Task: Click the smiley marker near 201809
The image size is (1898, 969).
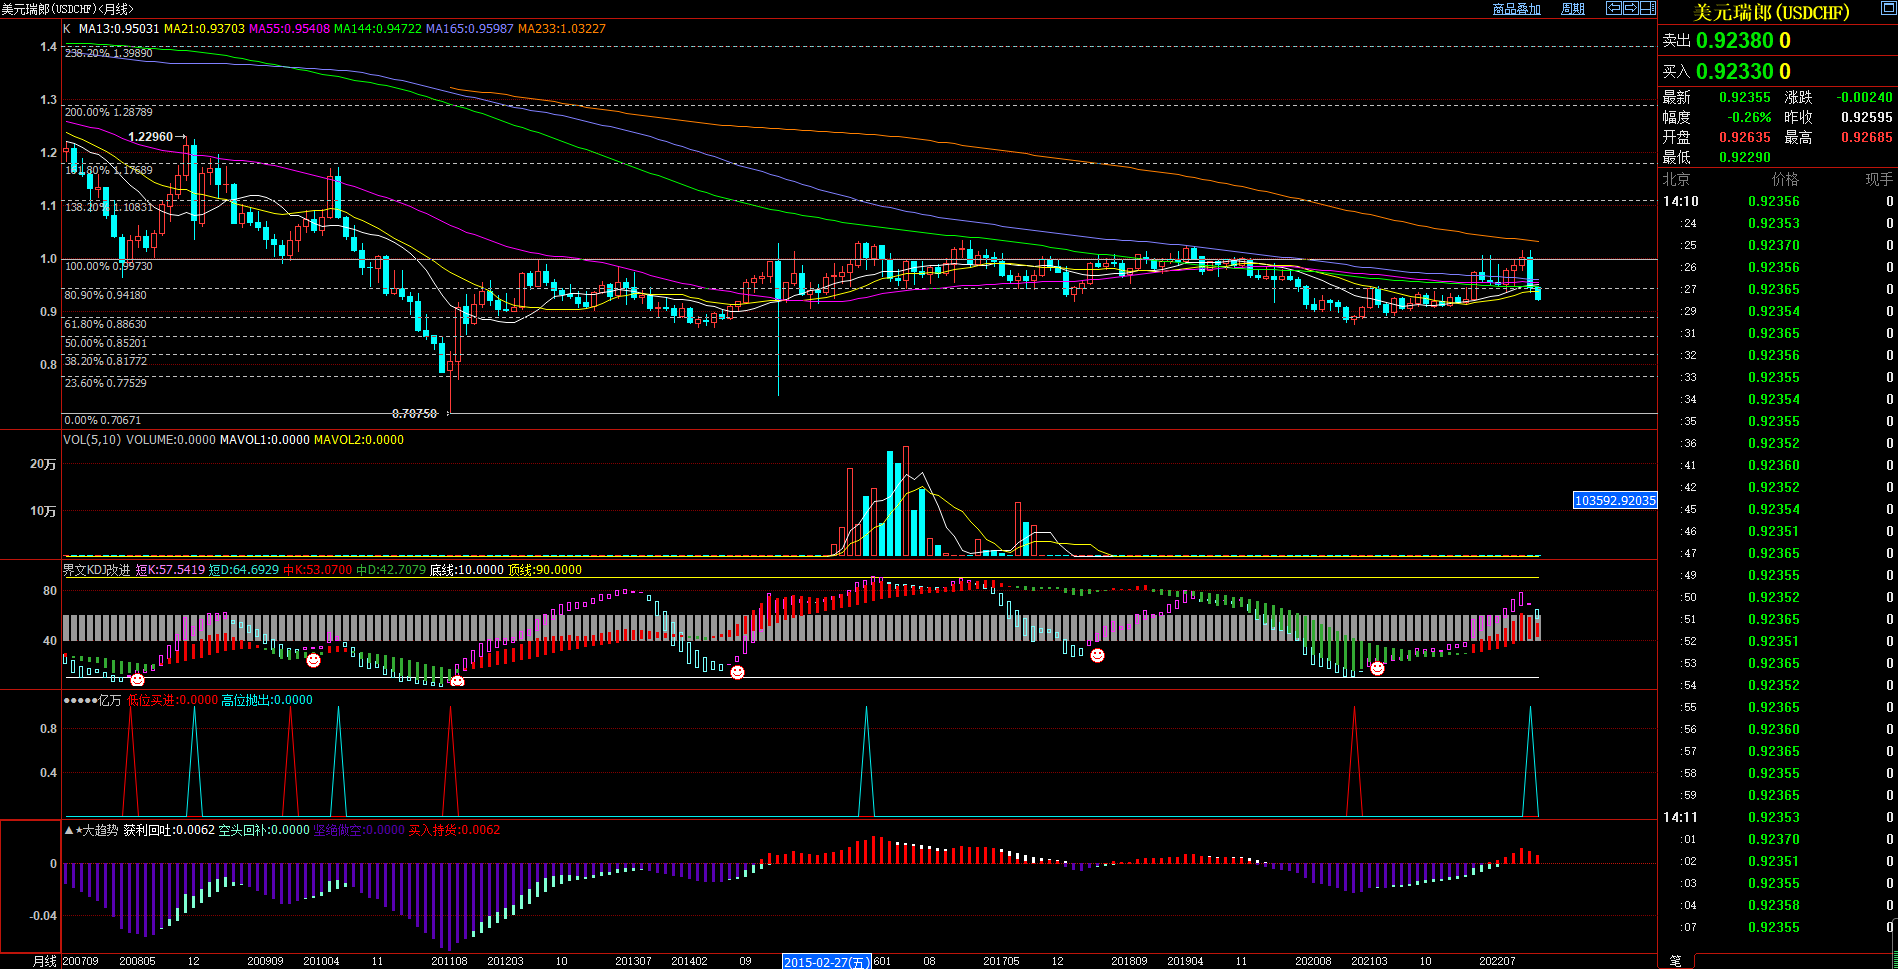Action: [x=1097, y=655]
